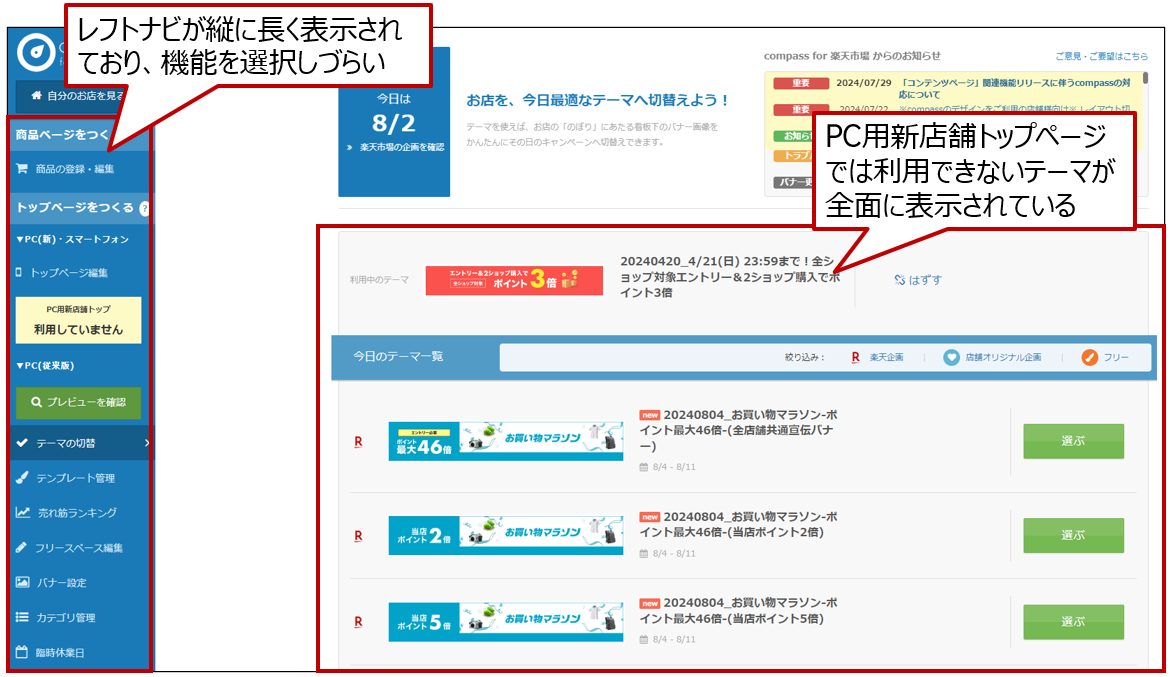Click the R icon on 当店ポイント5倍 row
The height and width of the screenshot is (677, 1172).
pos(358,622)
